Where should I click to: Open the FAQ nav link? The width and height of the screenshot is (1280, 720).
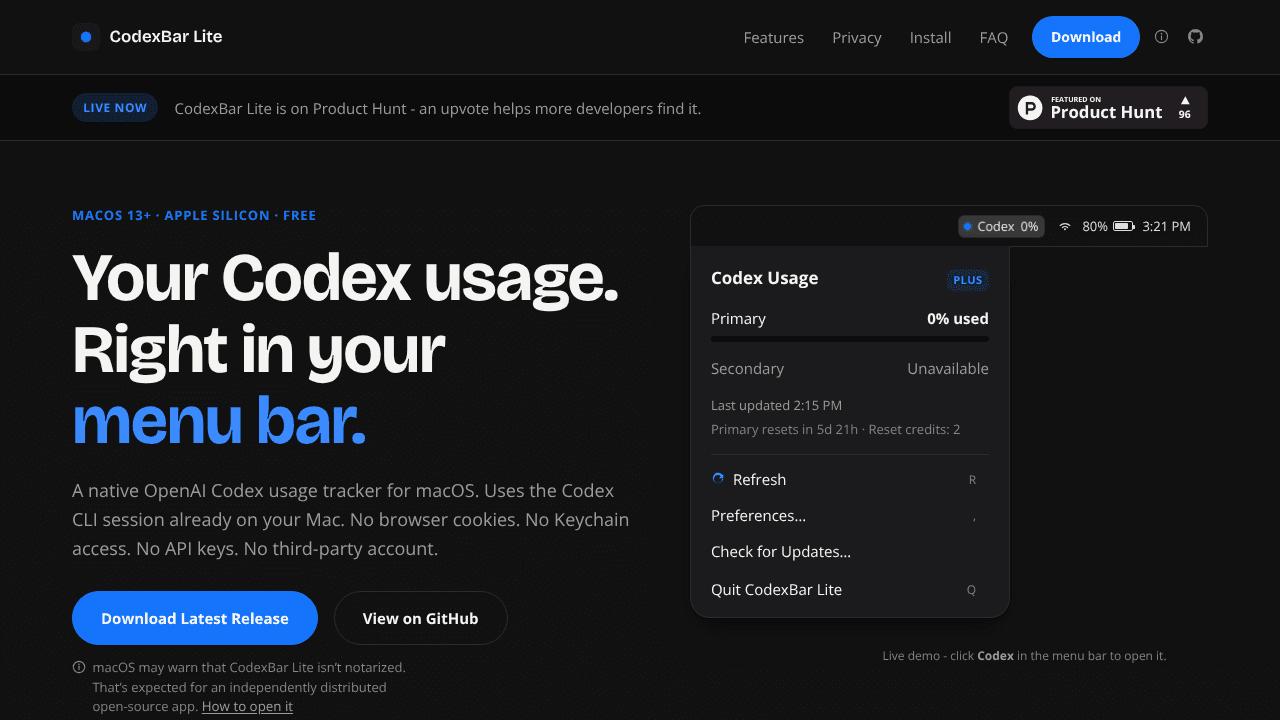pyautogui.click(x=994, y=38)
